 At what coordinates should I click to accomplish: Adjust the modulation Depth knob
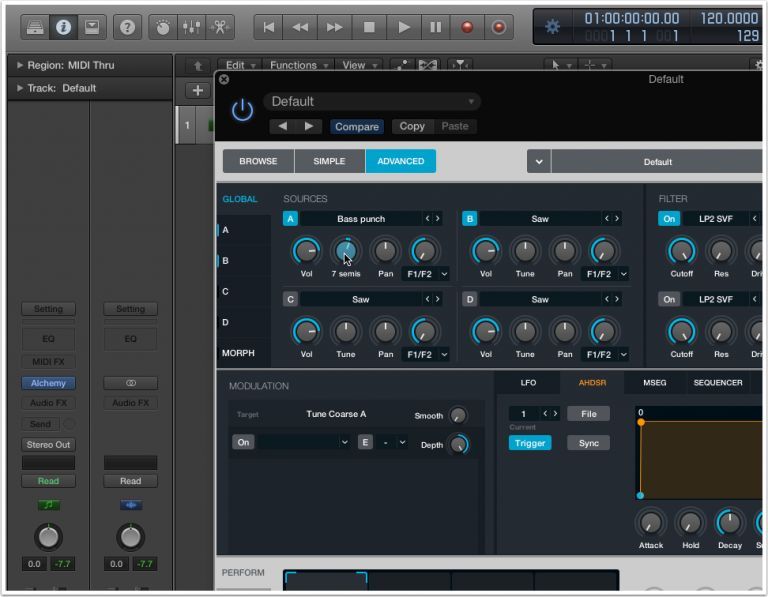[458, 444]
